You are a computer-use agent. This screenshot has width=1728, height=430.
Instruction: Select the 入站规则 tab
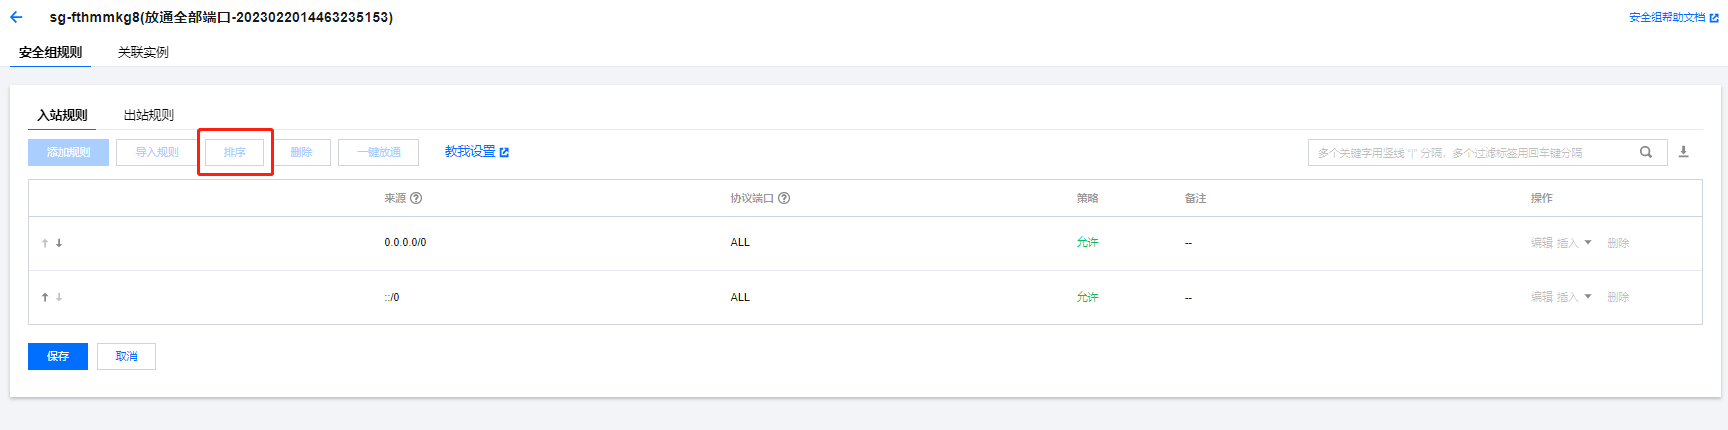62,115
